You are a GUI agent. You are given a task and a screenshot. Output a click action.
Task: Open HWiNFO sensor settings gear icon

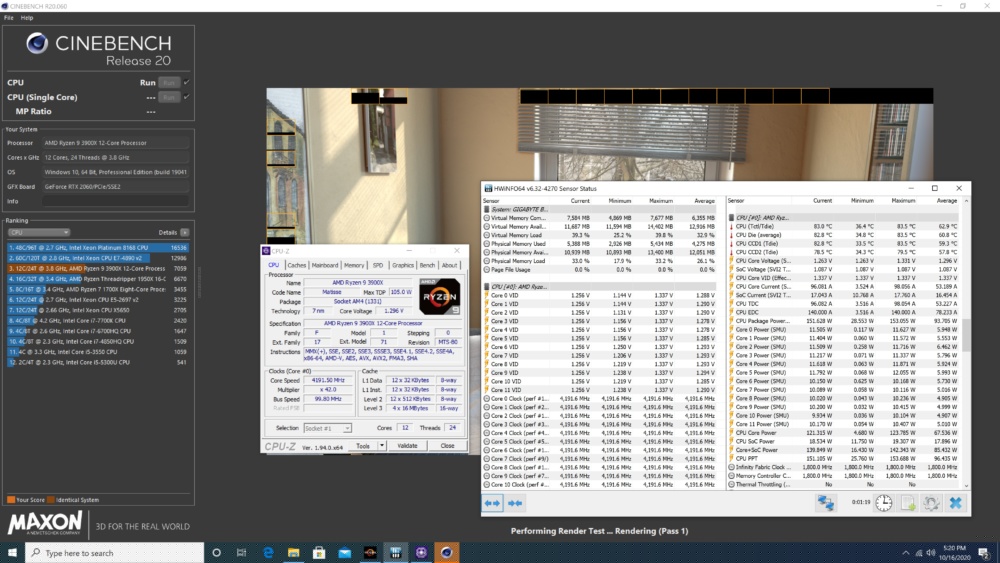[931, 502]
